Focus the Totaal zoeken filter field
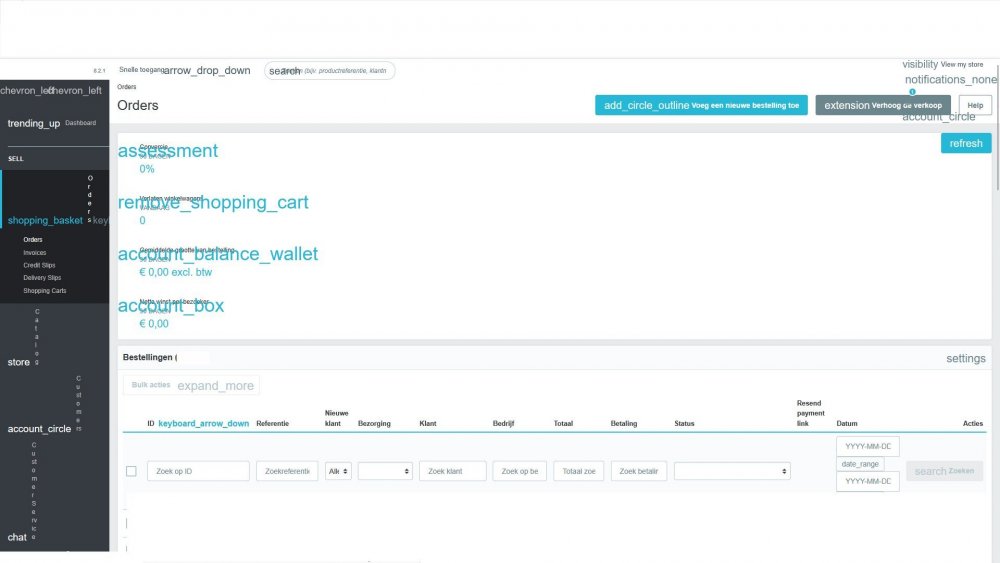The height and width of the screenshot is (563, 1000). click(x=578, y=471)
